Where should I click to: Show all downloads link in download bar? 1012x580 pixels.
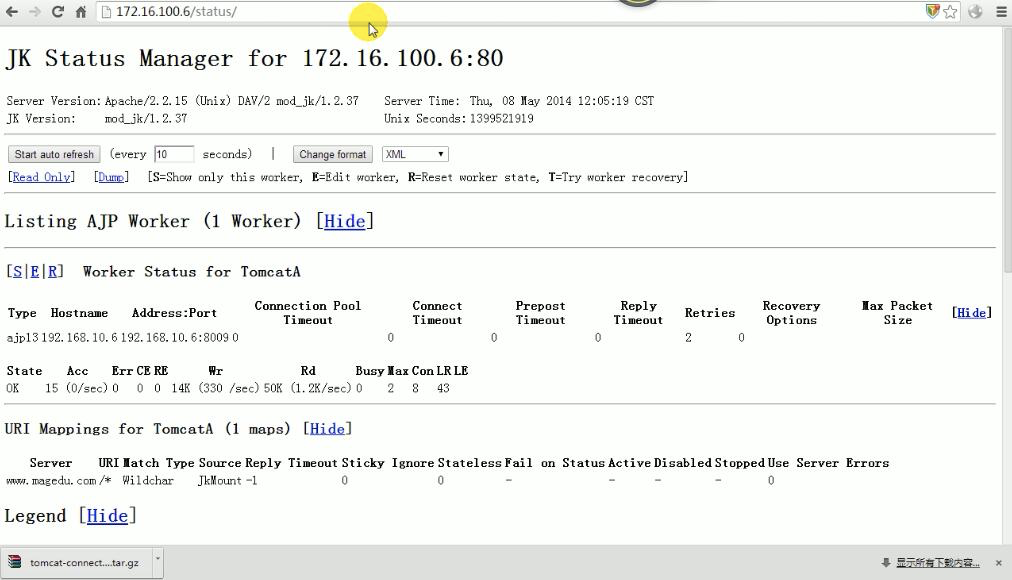pos(937,563)
